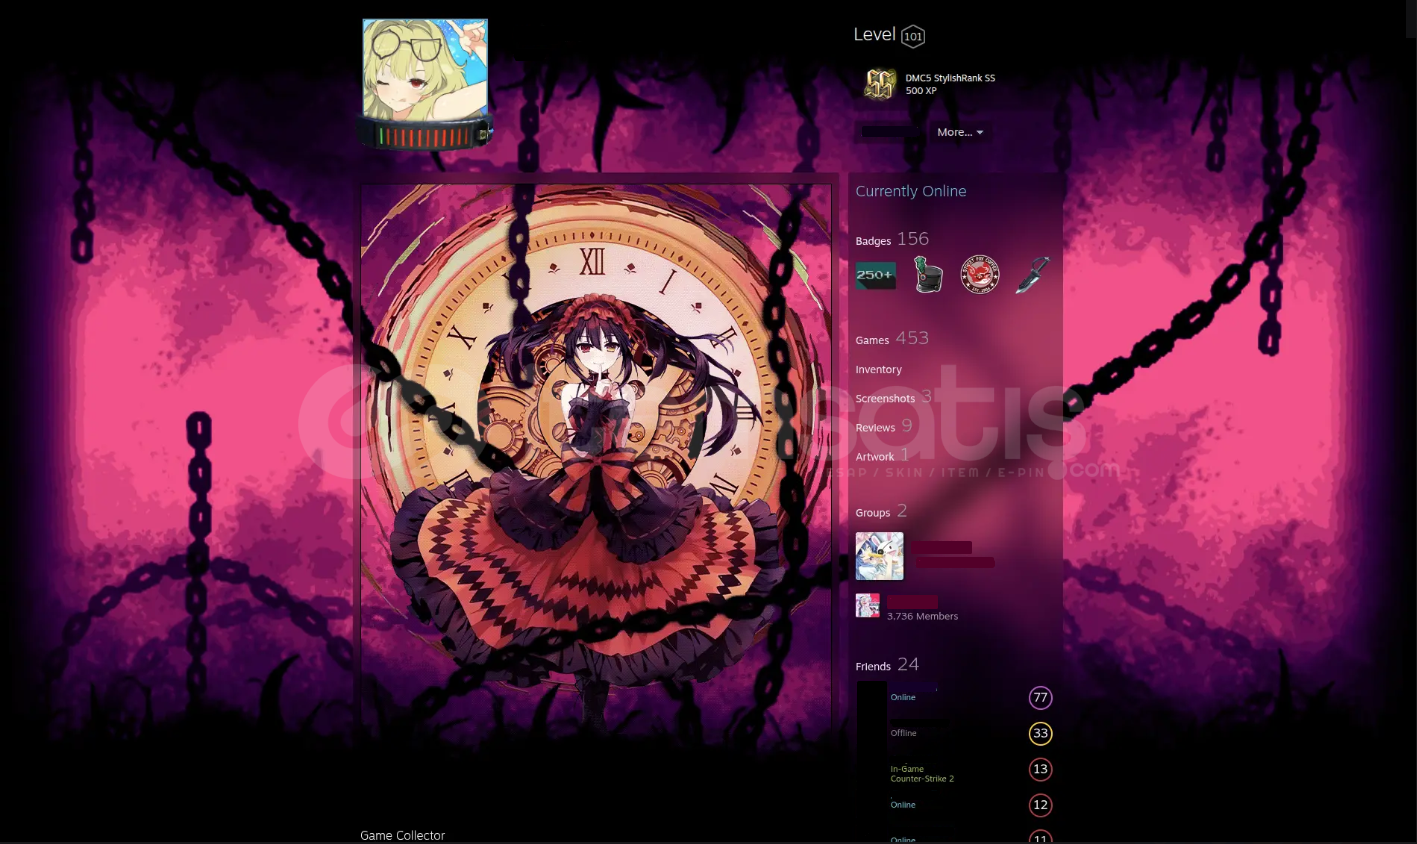Open the group avatar beside 3,736 Members
The width and height of the screenshot is (1417, 844).
pos(867,605)
